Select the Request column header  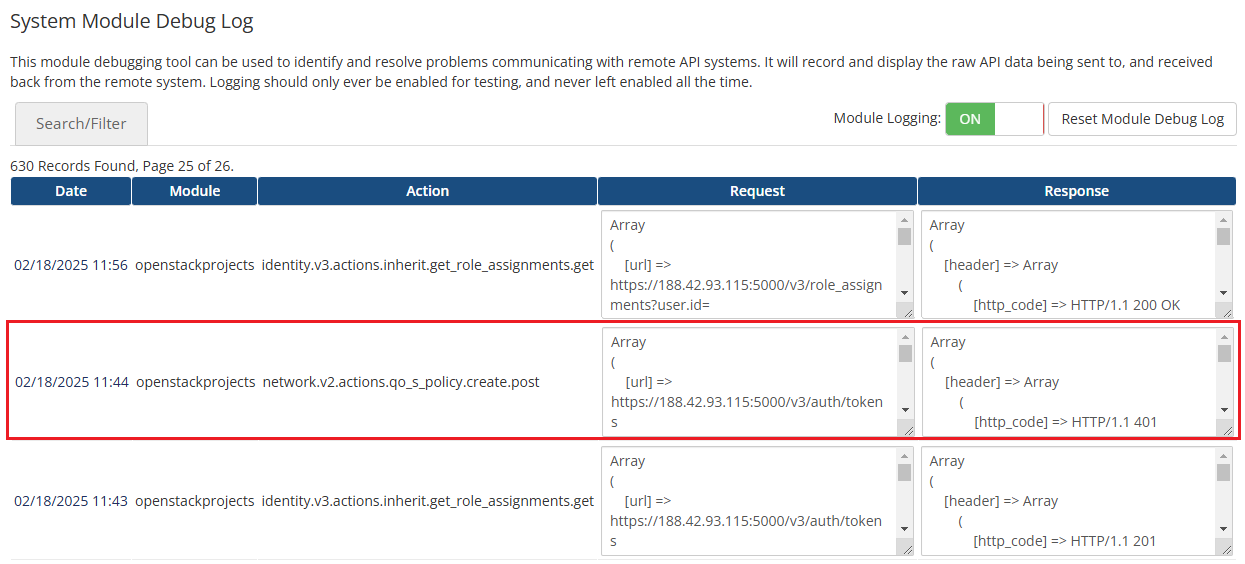click(758, 191)
